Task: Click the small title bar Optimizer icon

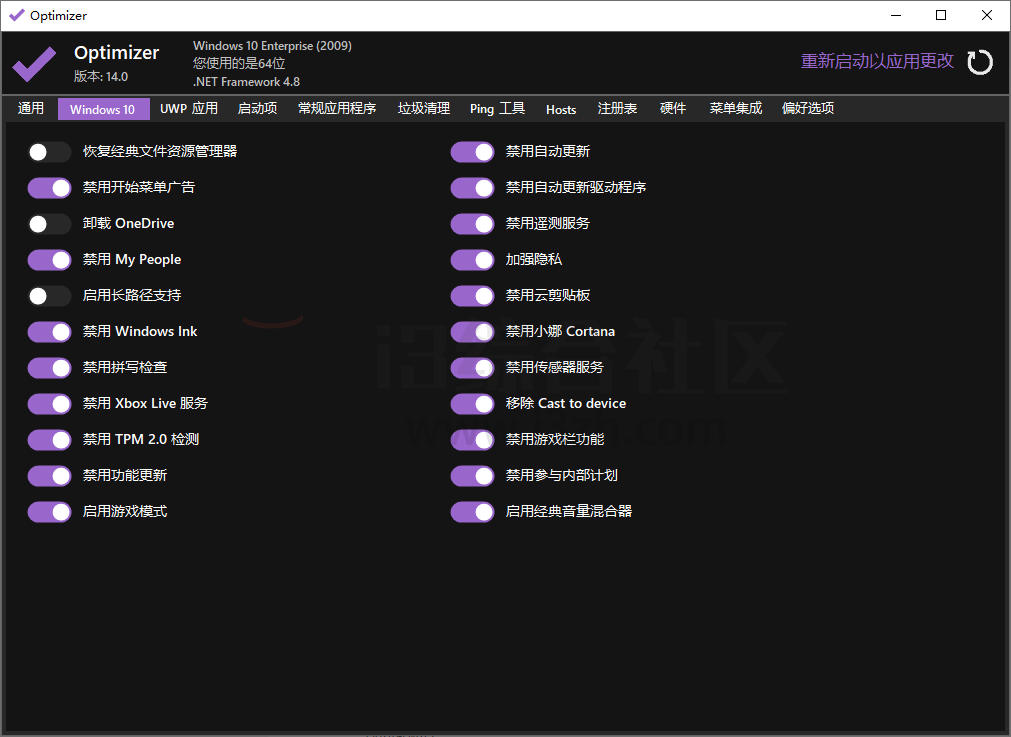Action: coord(17,15)
